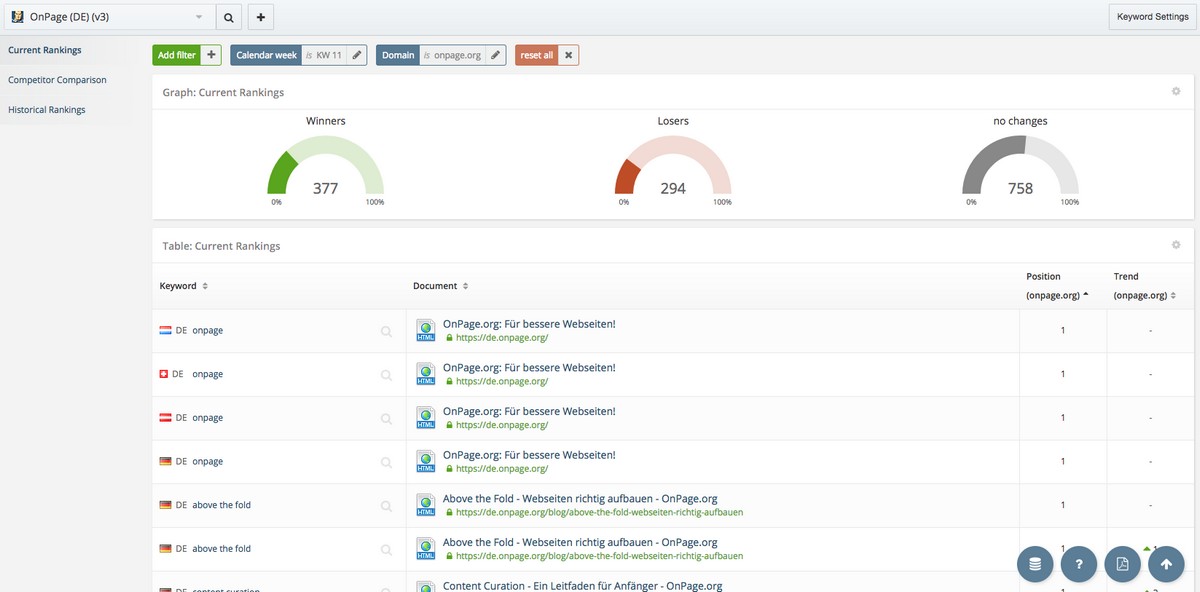Click the green Winners gauge

(x=326, y=165)
